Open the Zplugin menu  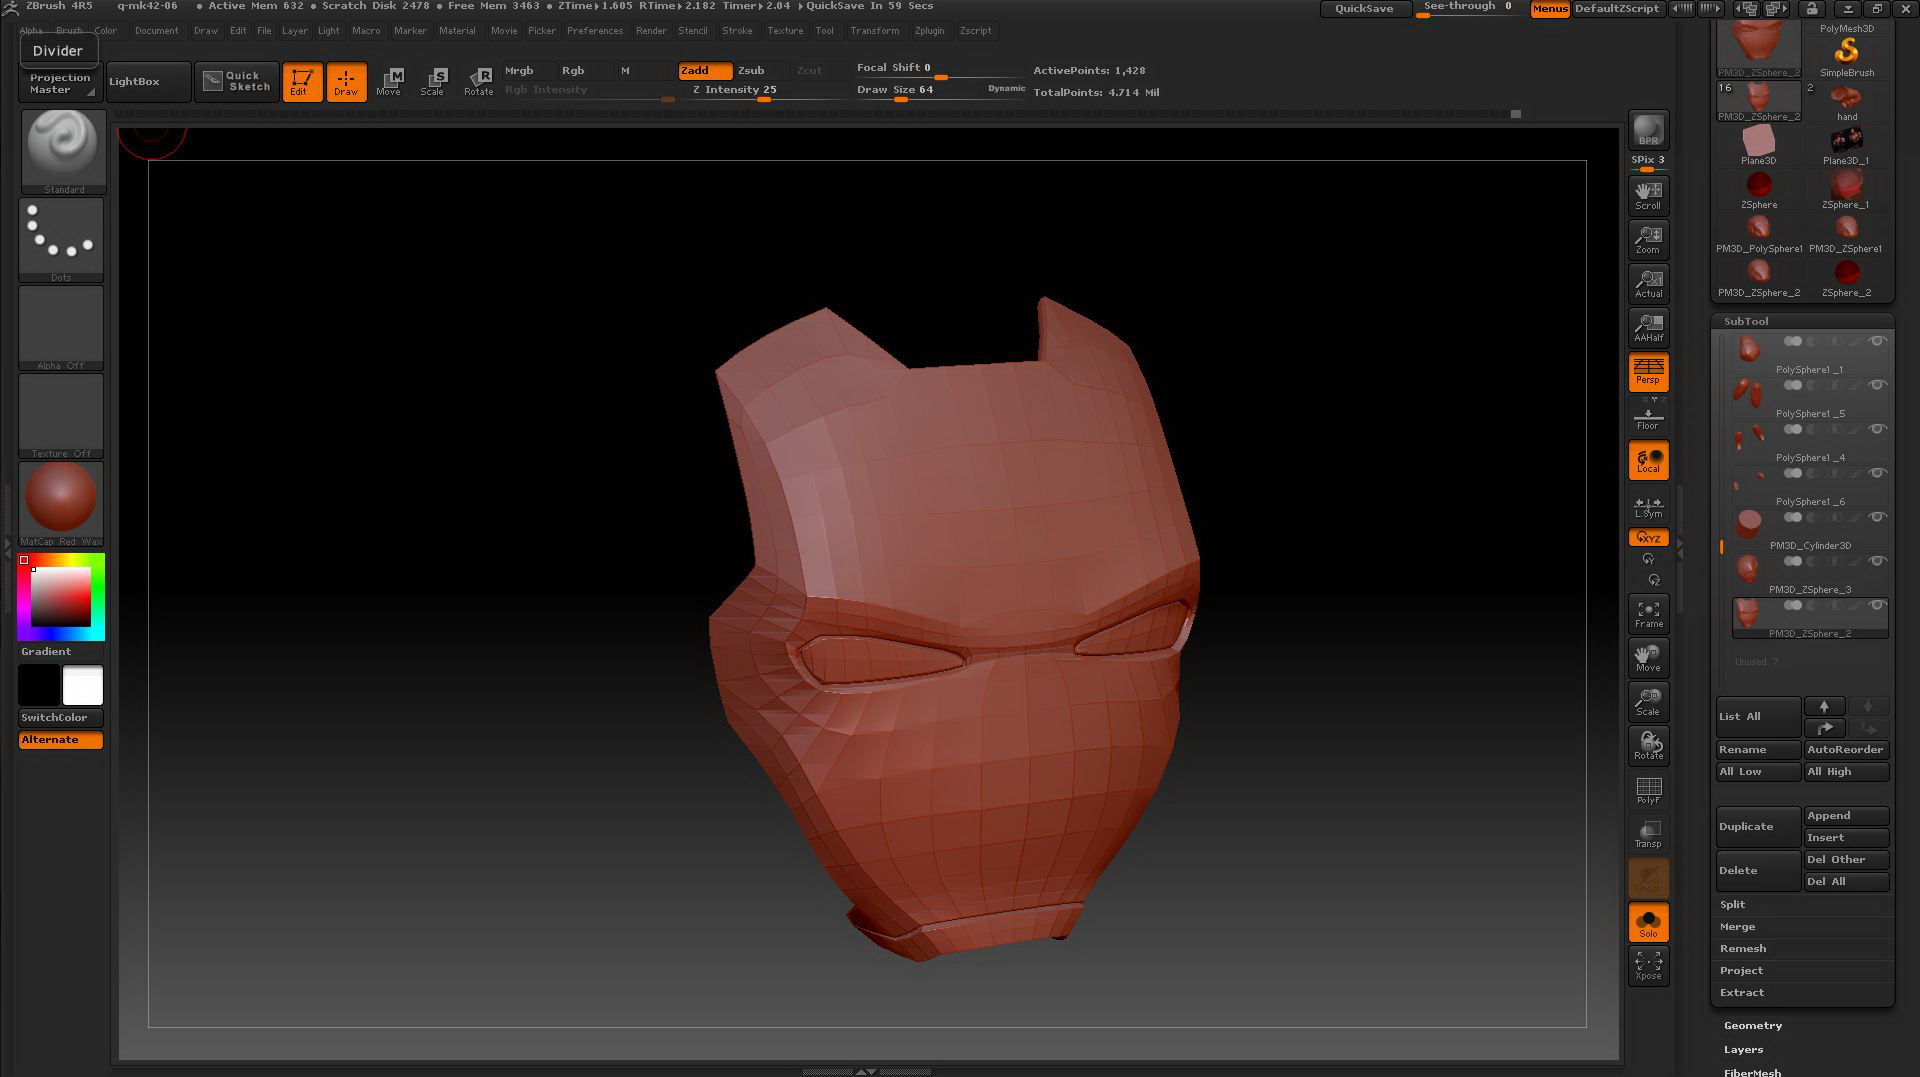pos(929,31)
